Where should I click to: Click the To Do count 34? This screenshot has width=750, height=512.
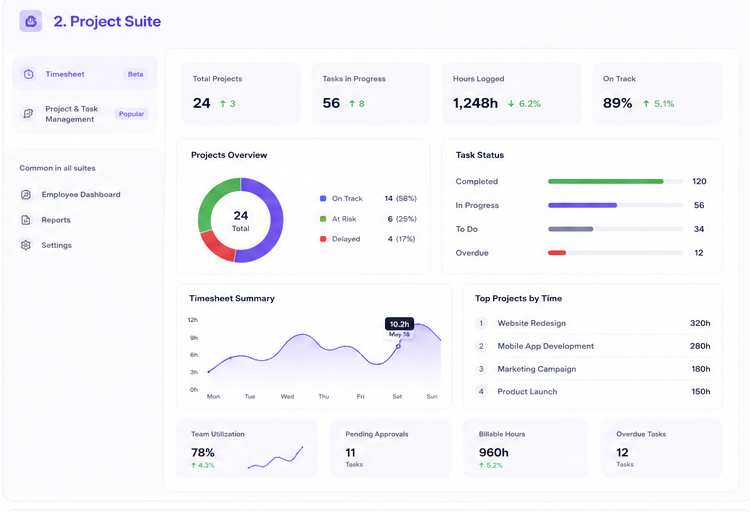coord(699,229)
